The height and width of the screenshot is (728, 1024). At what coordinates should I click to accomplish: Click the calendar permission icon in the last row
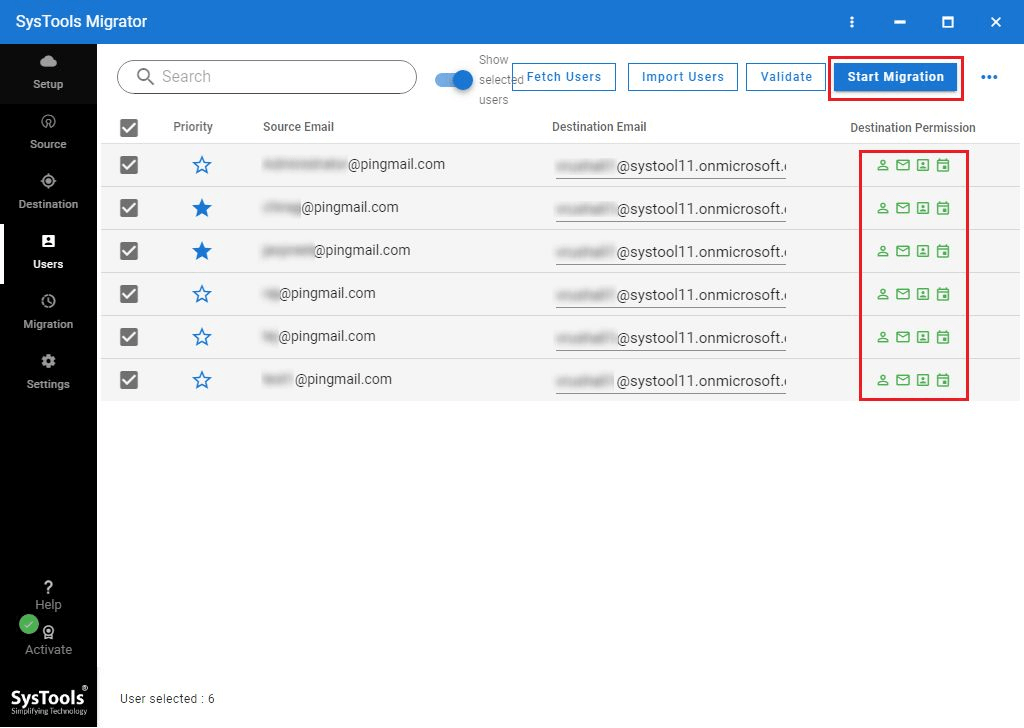click(x=943, y=380)
